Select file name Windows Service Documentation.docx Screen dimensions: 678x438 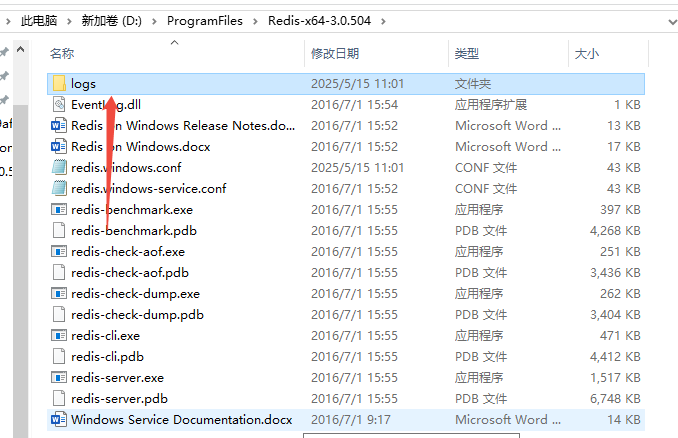(182, 419)
